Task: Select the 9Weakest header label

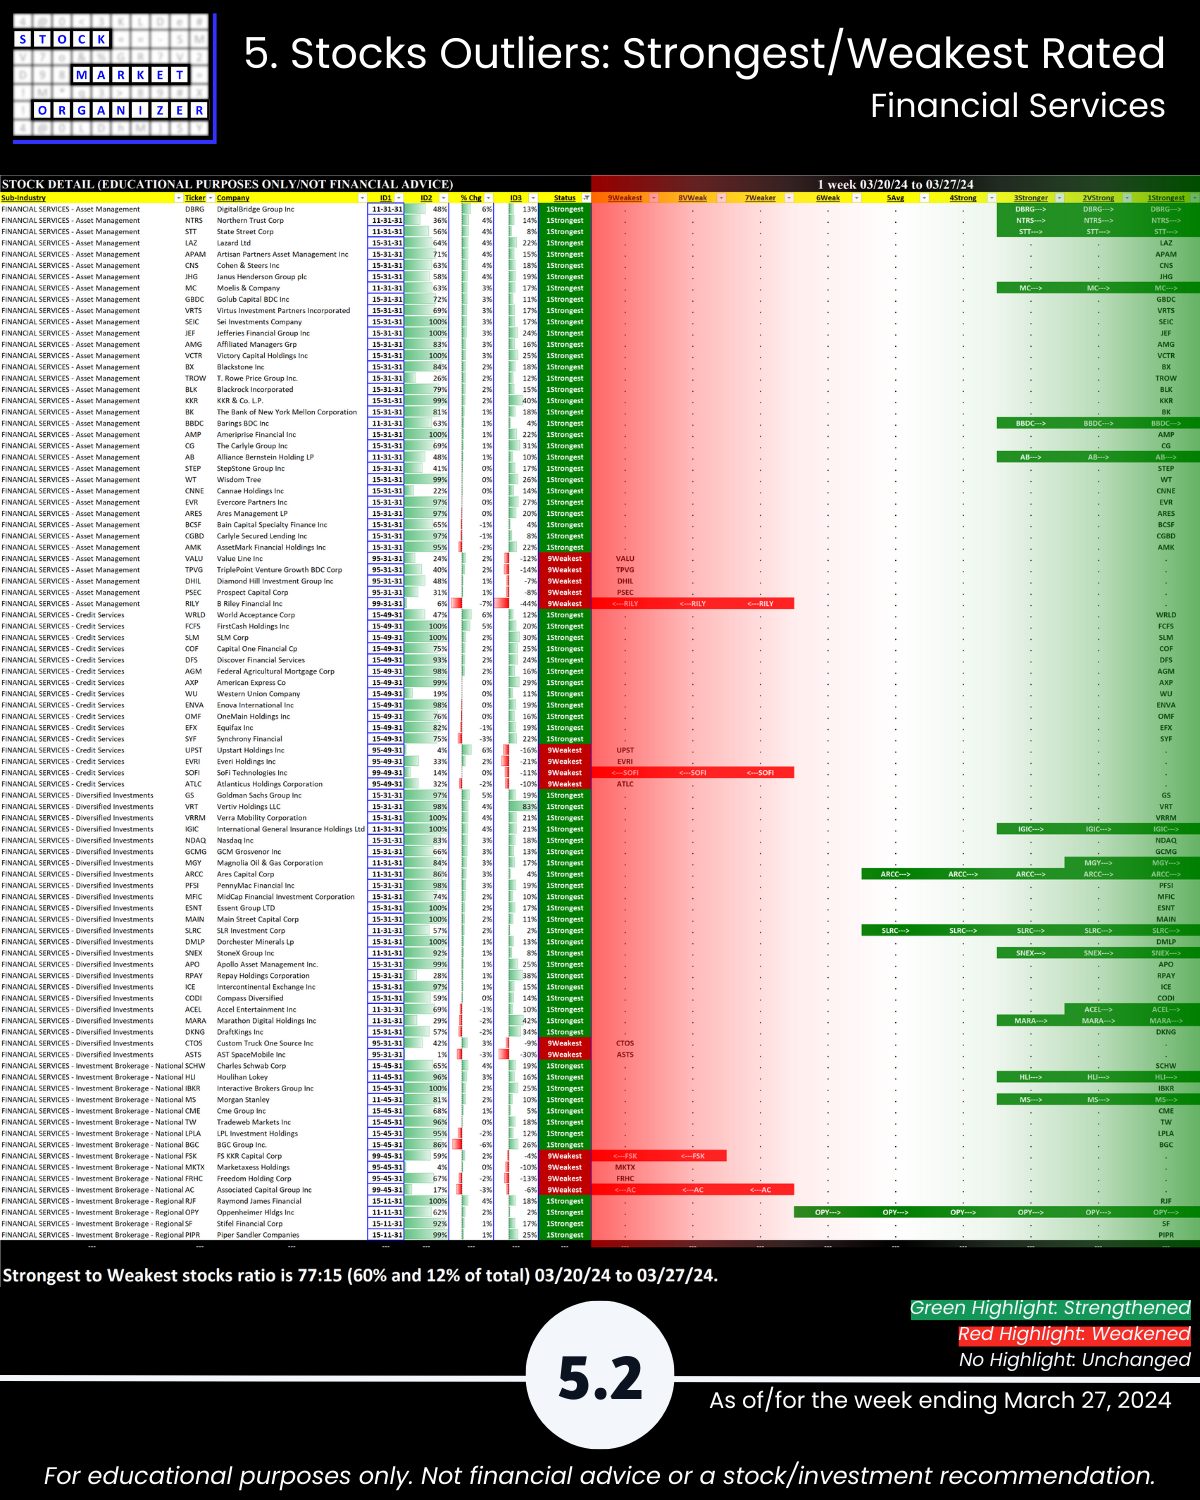Action: click(625, 198)
